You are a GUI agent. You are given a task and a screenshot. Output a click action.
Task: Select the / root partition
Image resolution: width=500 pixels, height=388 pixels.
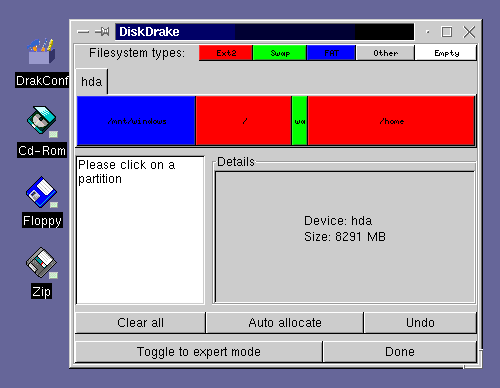(x=244, y=121)
